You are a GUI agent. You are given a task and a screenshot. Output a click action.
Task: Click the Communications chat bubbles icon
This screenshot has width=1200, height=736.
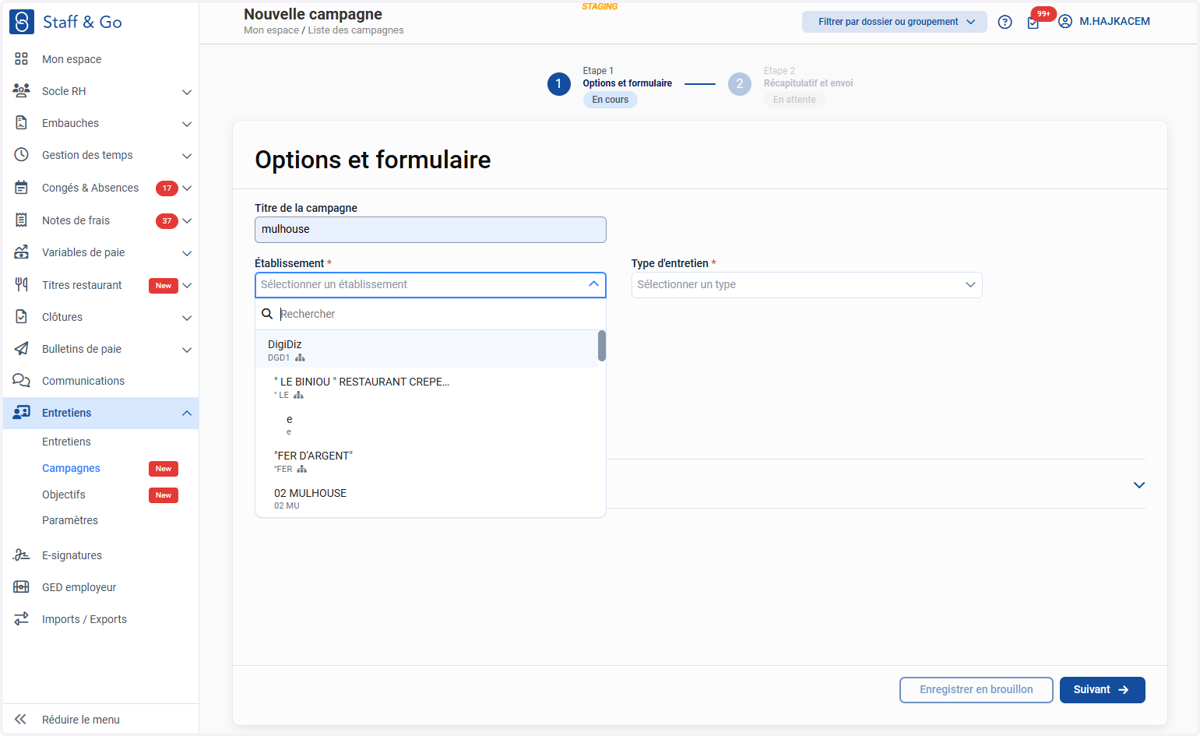21,381
